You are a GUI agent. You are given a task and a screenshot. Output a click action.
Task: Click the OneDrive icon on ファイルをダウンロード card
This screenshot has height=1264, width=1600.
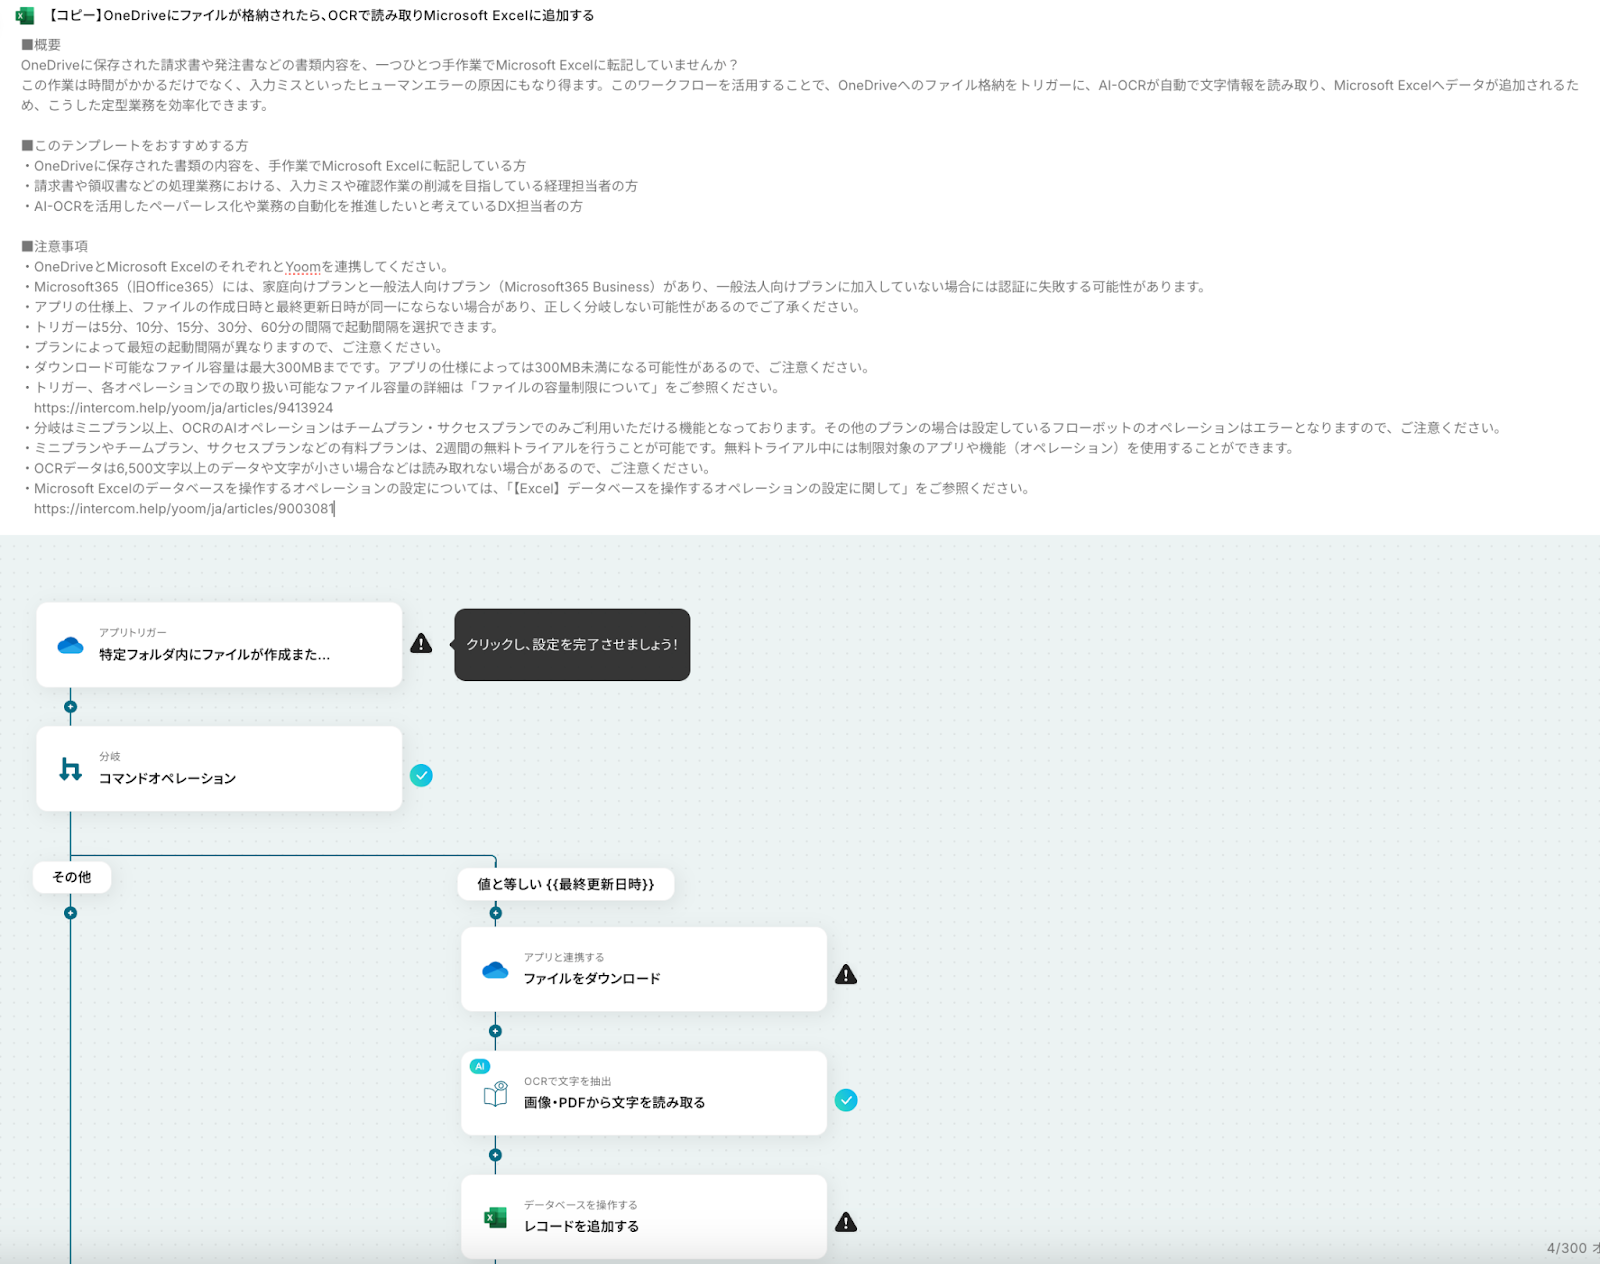coord(495,970)
